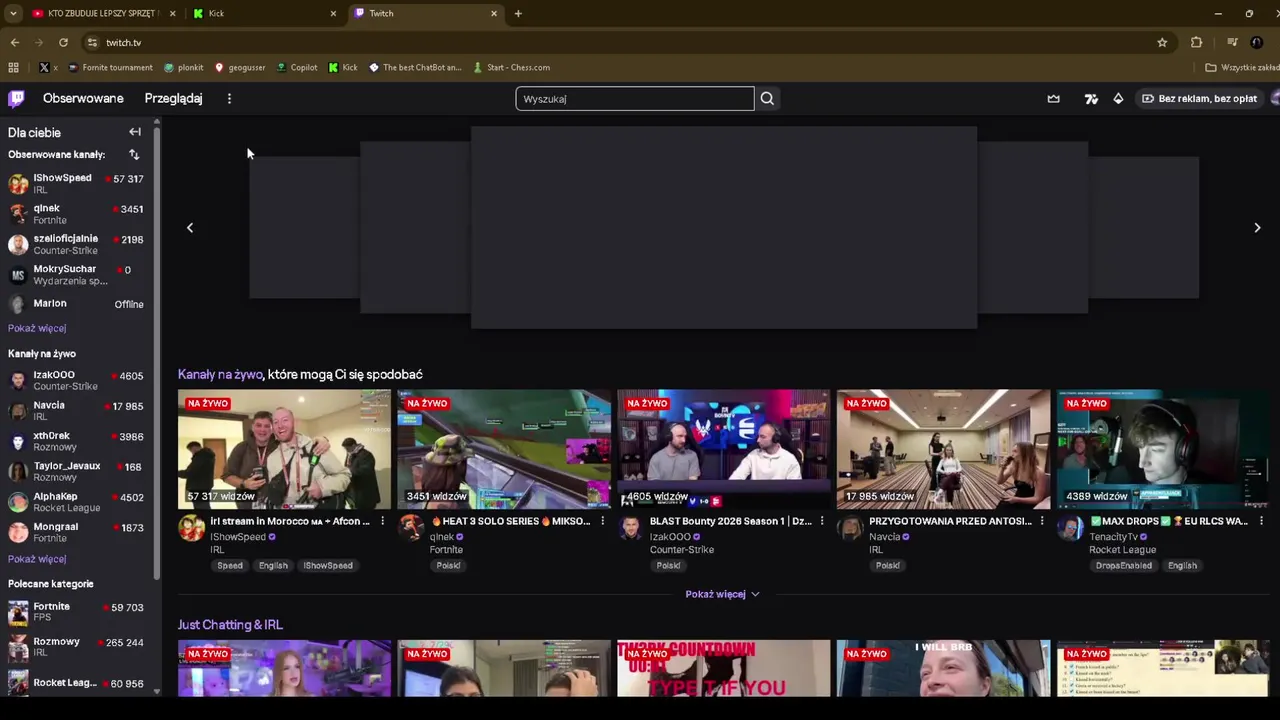Open a new browser tab

[518, 13]
